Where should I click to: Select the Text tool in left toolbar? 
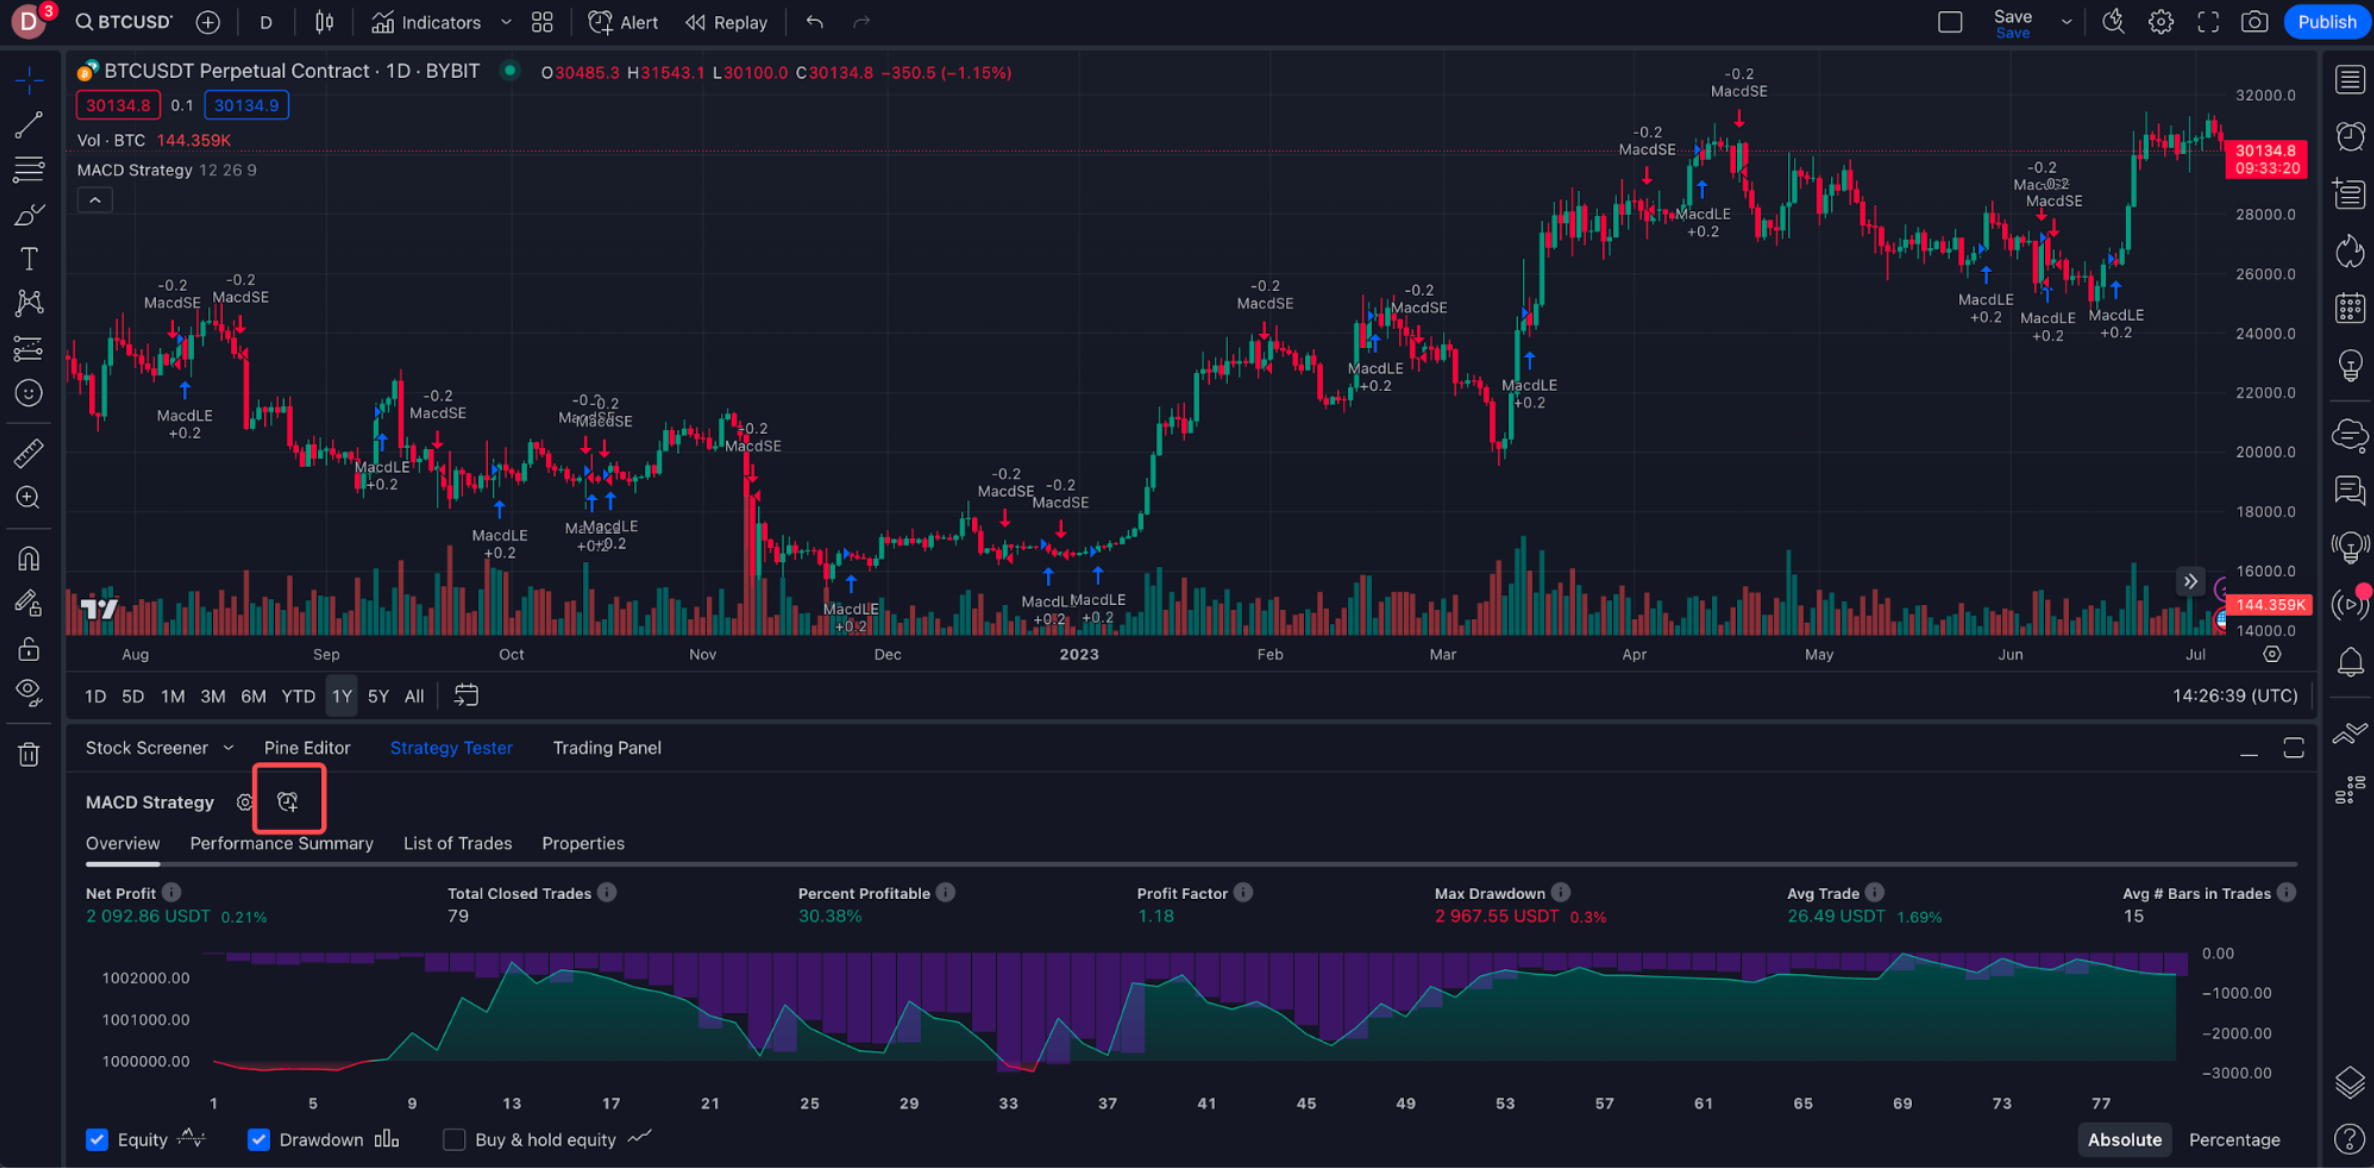click(28, 259)
